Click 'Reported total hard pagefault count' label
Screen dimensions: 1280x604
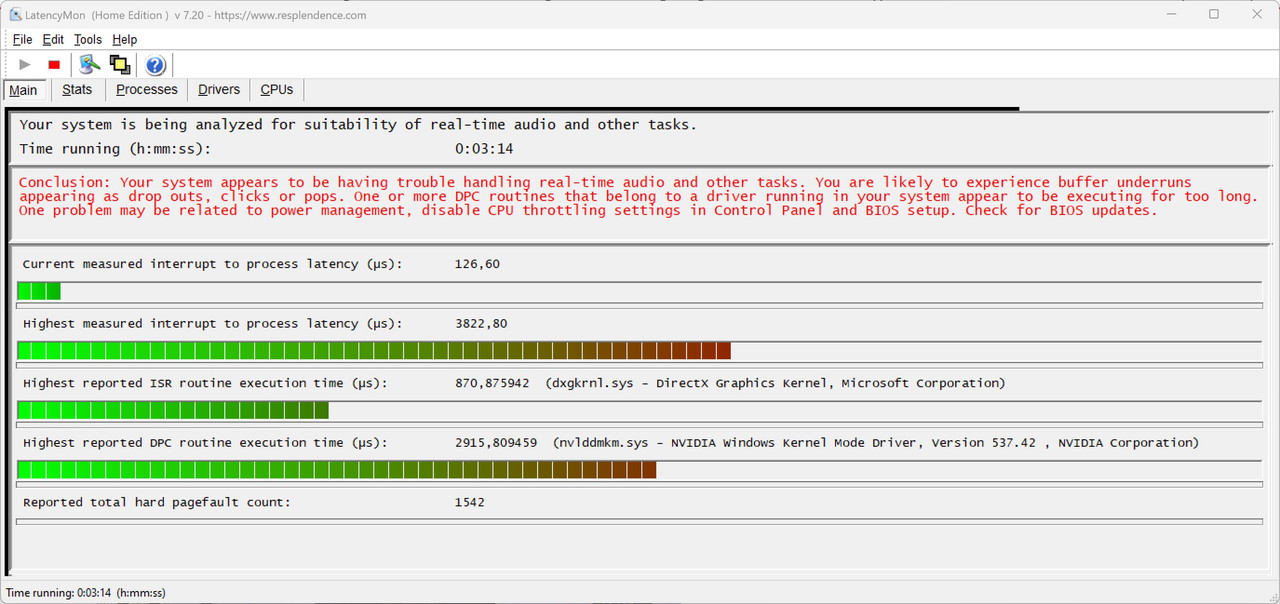[x=157, y=502]
